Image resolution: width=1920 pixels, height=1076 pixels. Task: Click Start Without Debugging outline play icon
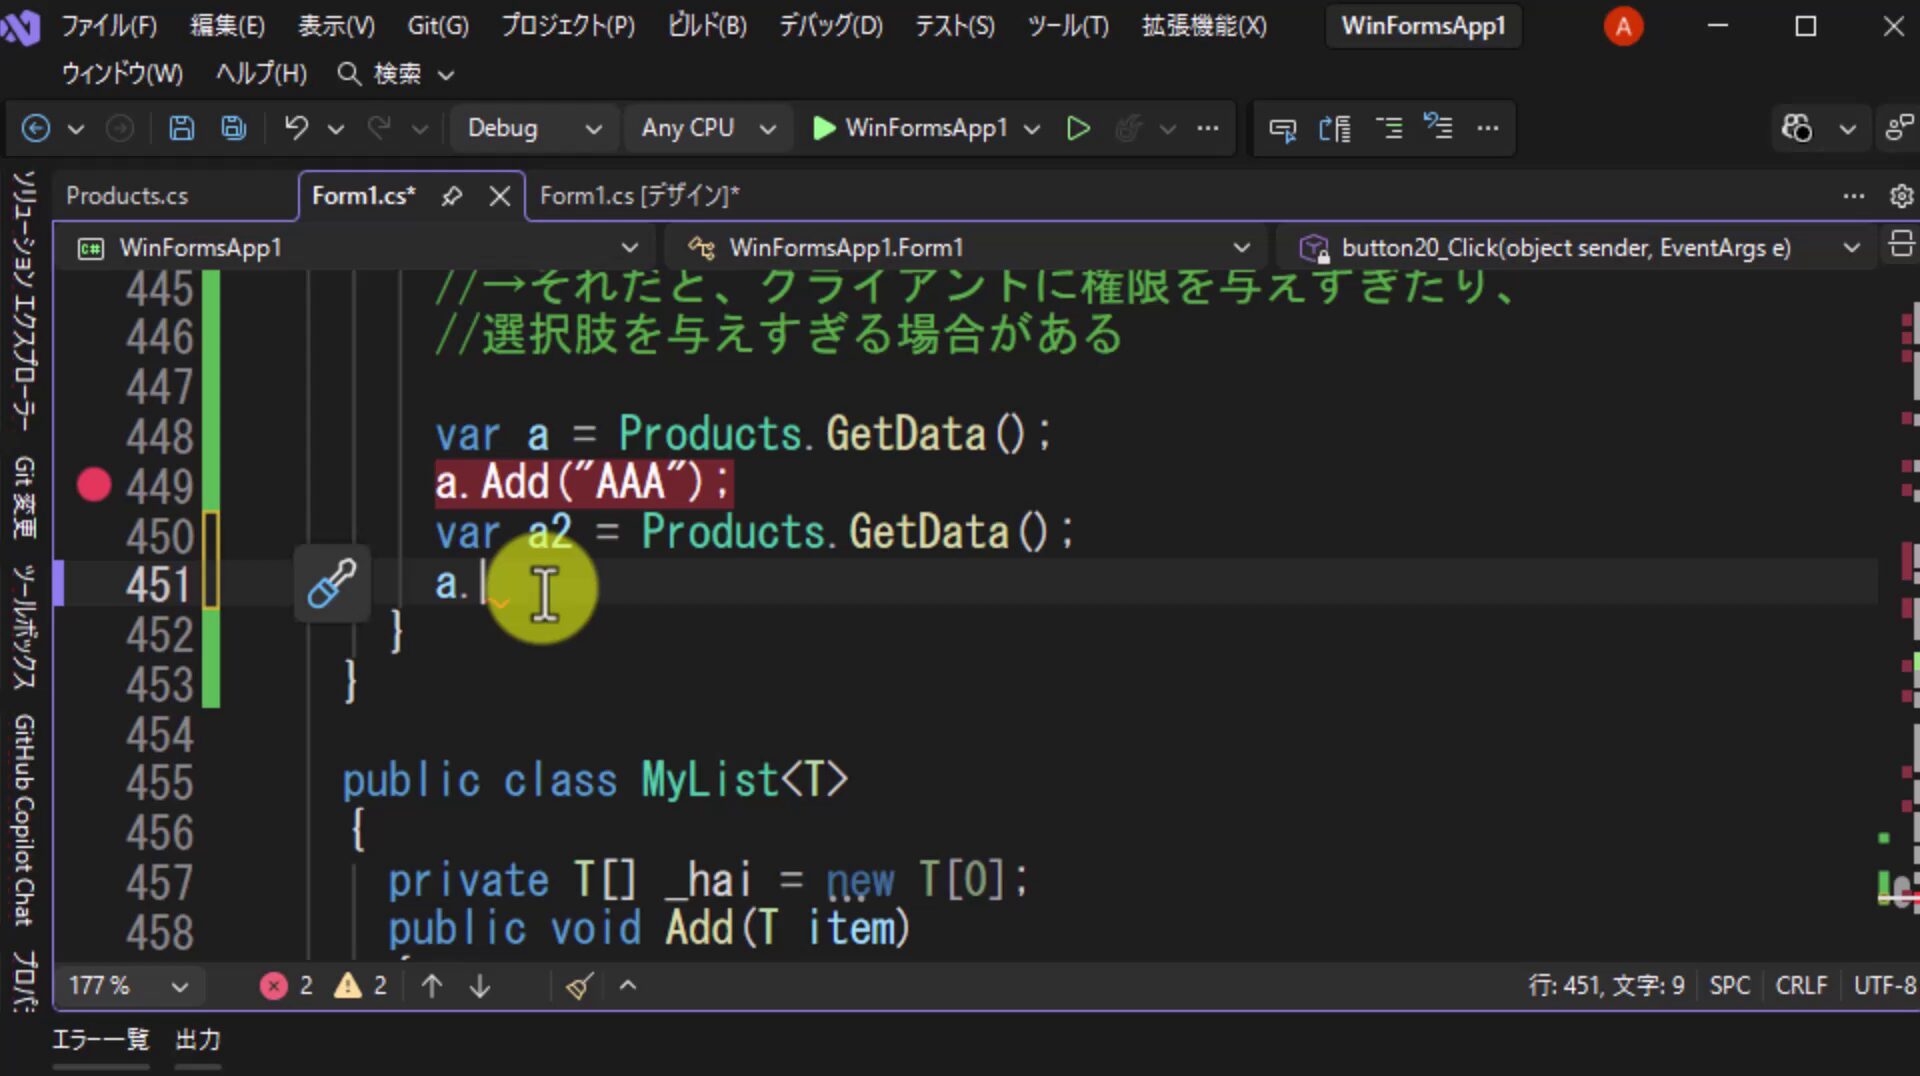pyautogui.click(x=1078, y=128)
